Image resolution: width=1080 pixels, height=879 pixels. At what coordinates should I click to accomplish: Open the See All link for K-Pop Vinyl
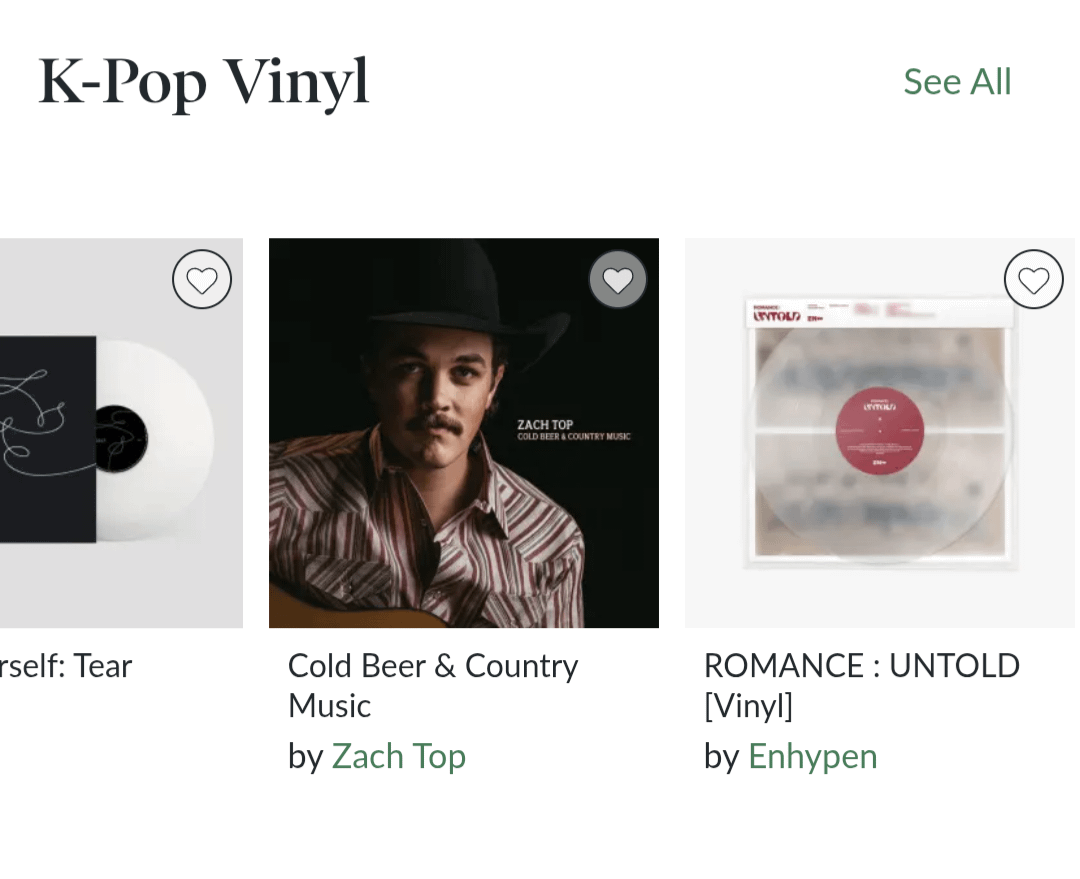tap(957, 82)
